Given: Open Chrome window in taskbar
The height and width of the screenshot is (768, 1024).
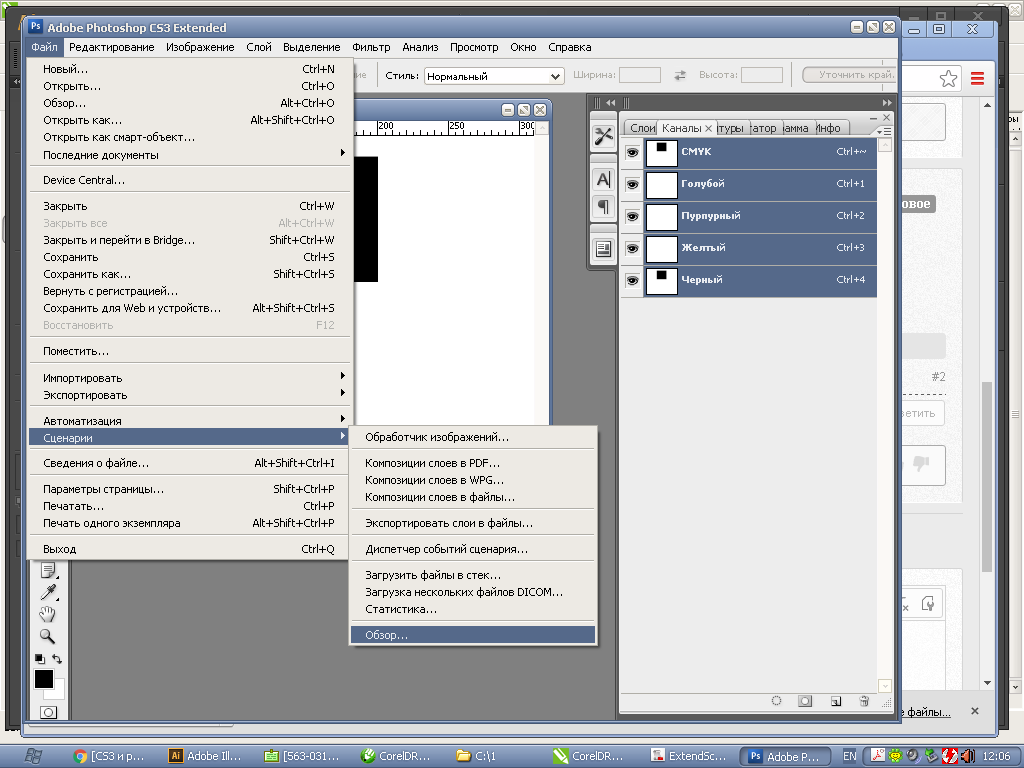Looking at the screenshot, I should coord(109,756).
